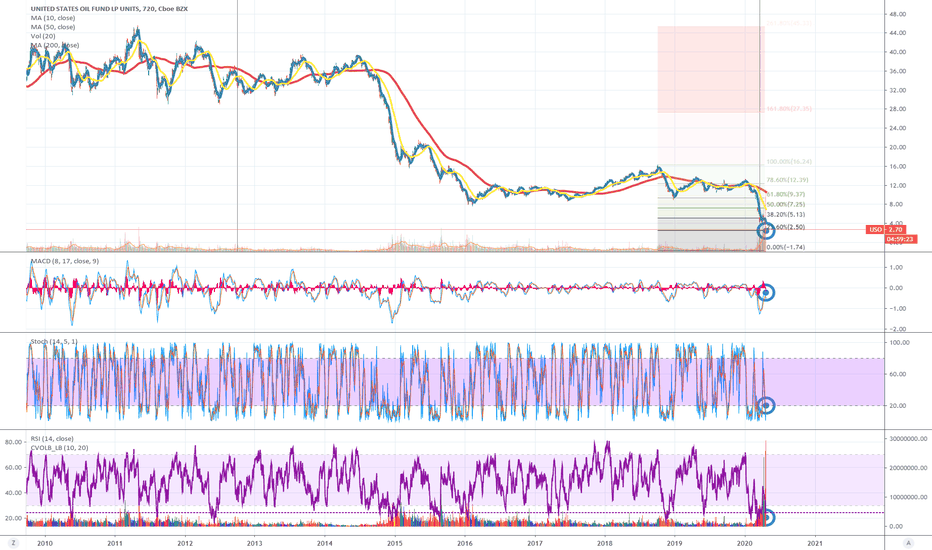Viewport: 932px width, 550px height.
Task: Click the 30000000.00 value on the volume axis
Action: 908,439
